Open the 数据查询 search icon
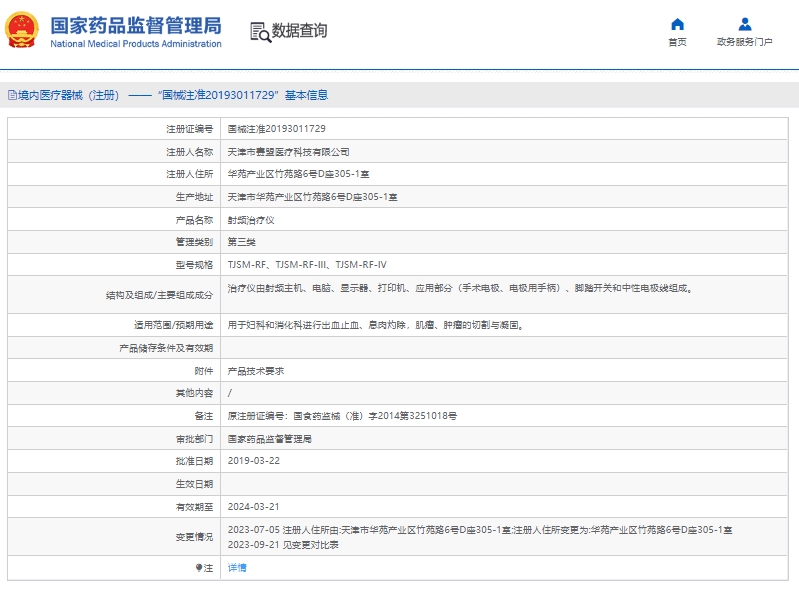The height and width of the screenshot is (589, 799). coord(260,32)
